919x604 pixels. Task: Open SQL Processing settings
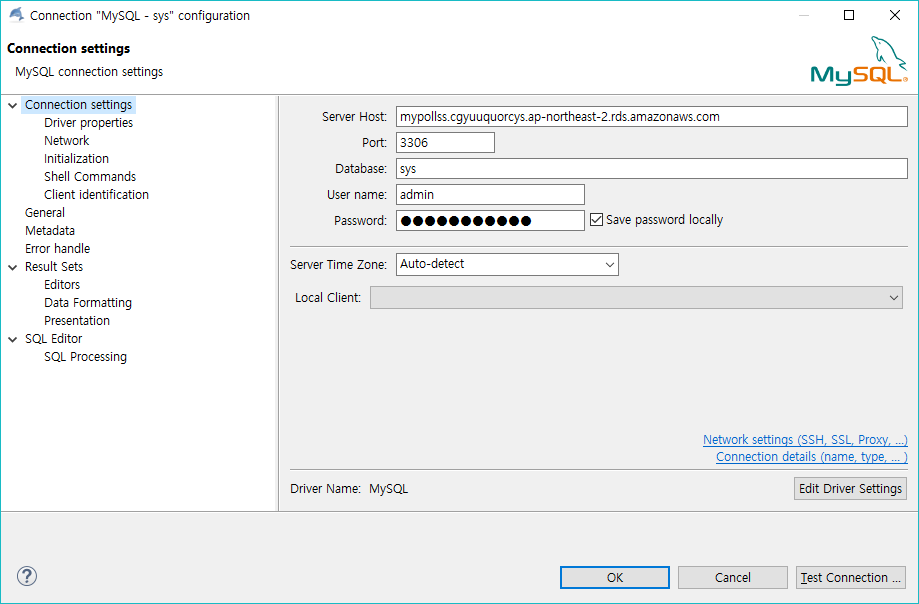86,357
